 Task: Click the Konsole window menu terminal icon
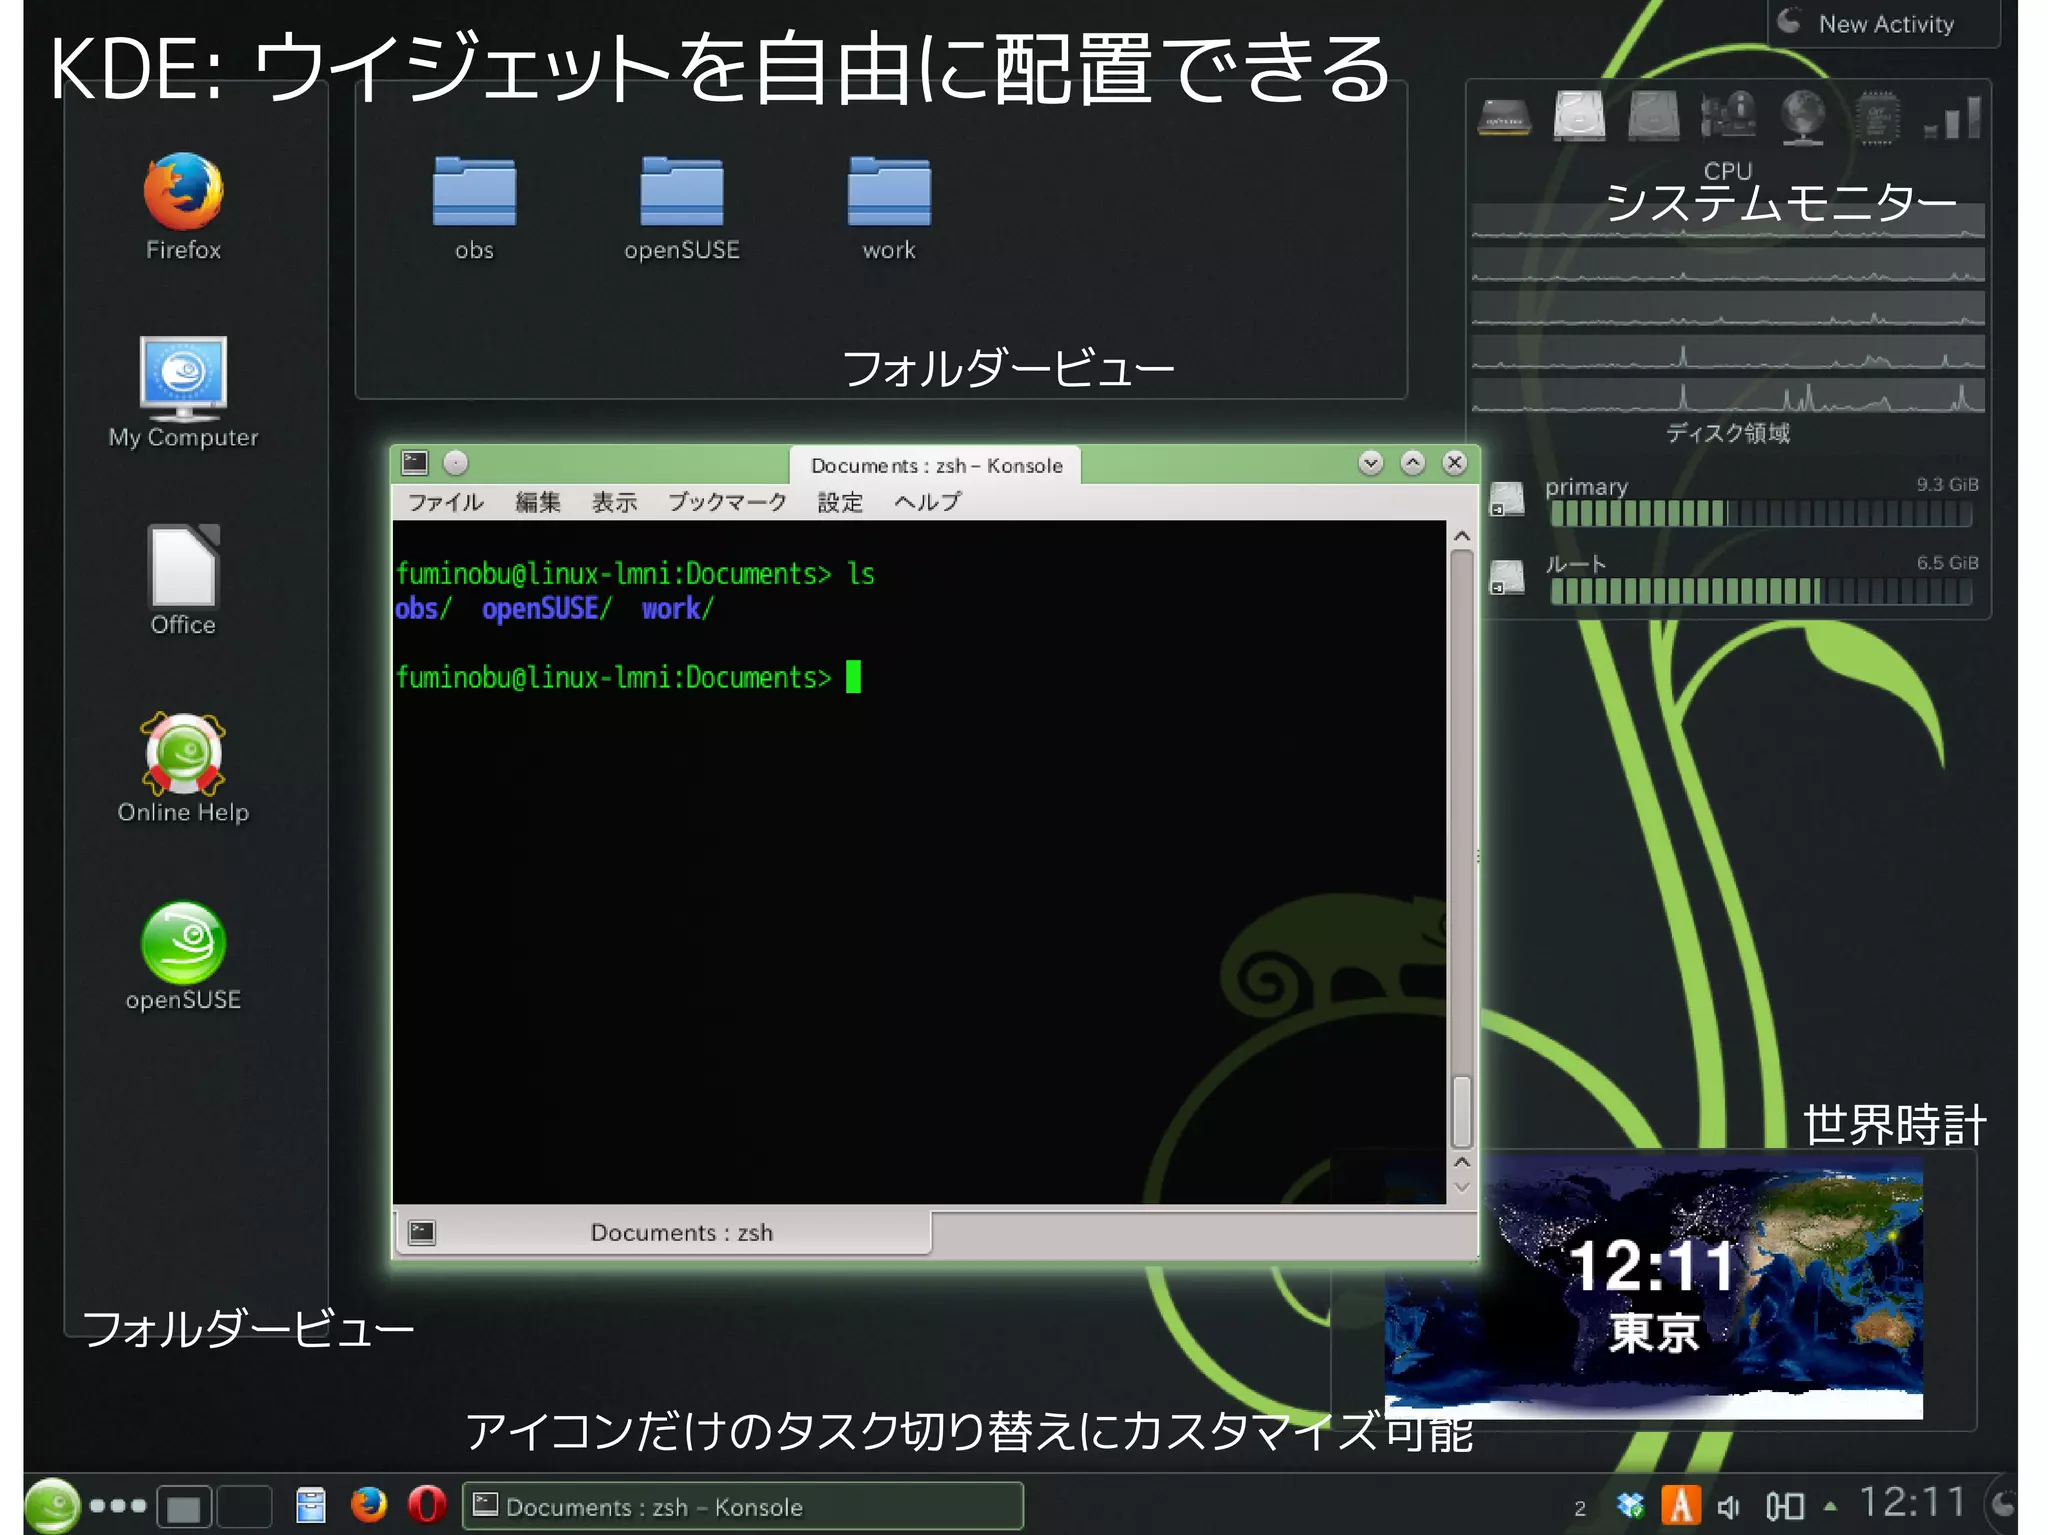tap(414, 463)
